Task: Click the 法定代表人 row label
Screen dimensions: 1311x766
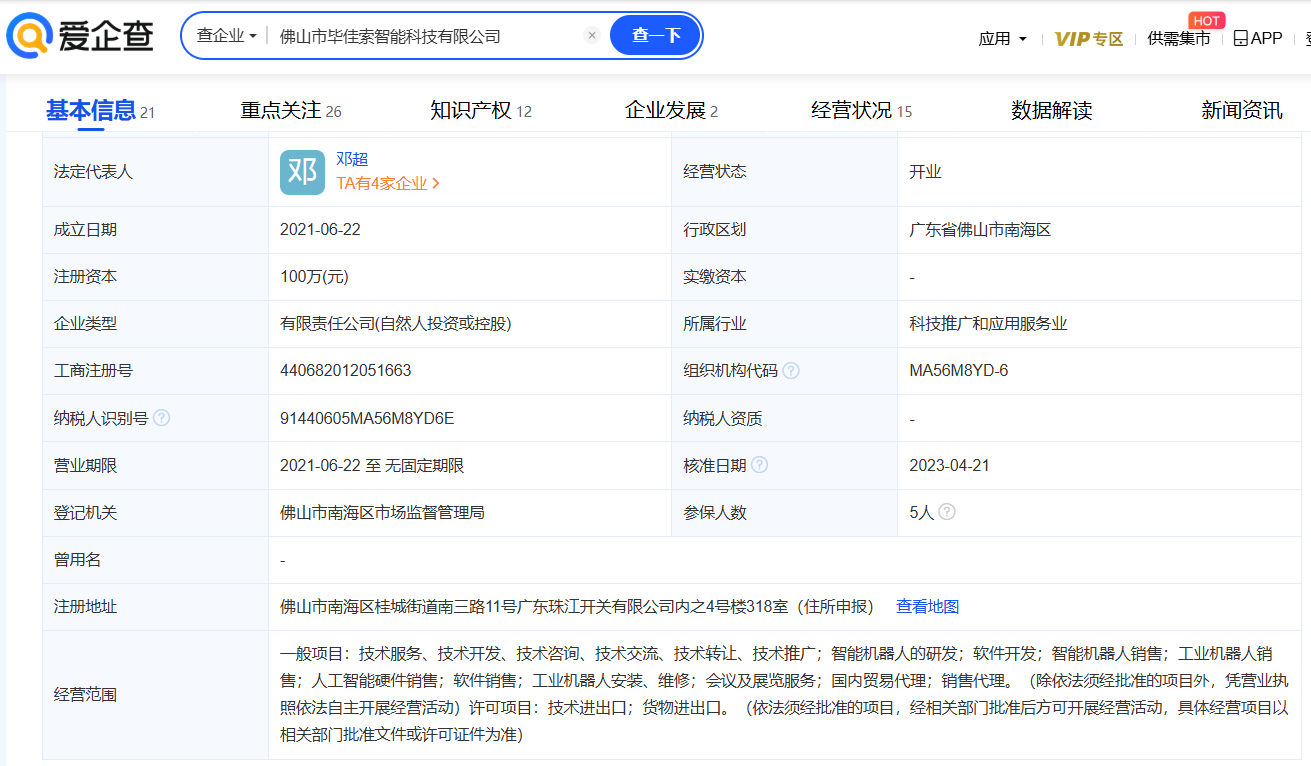Action: point(93,172)
